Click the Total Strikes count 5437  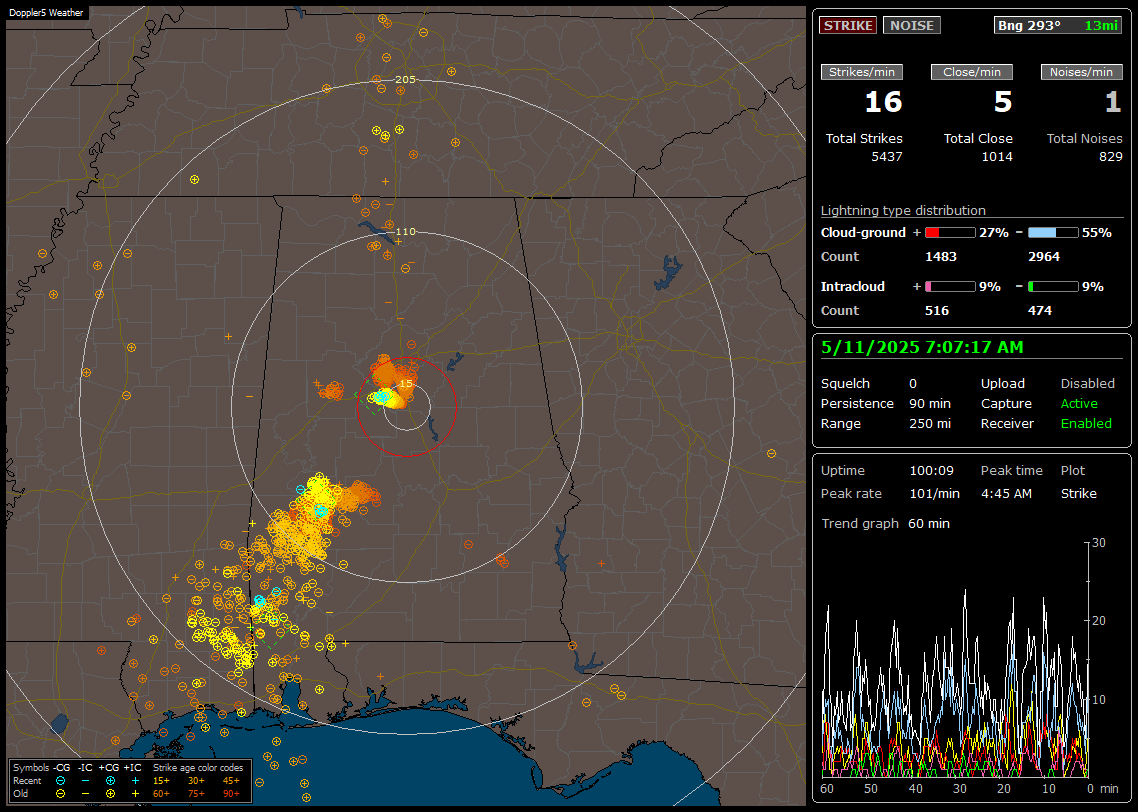[887, 157]
